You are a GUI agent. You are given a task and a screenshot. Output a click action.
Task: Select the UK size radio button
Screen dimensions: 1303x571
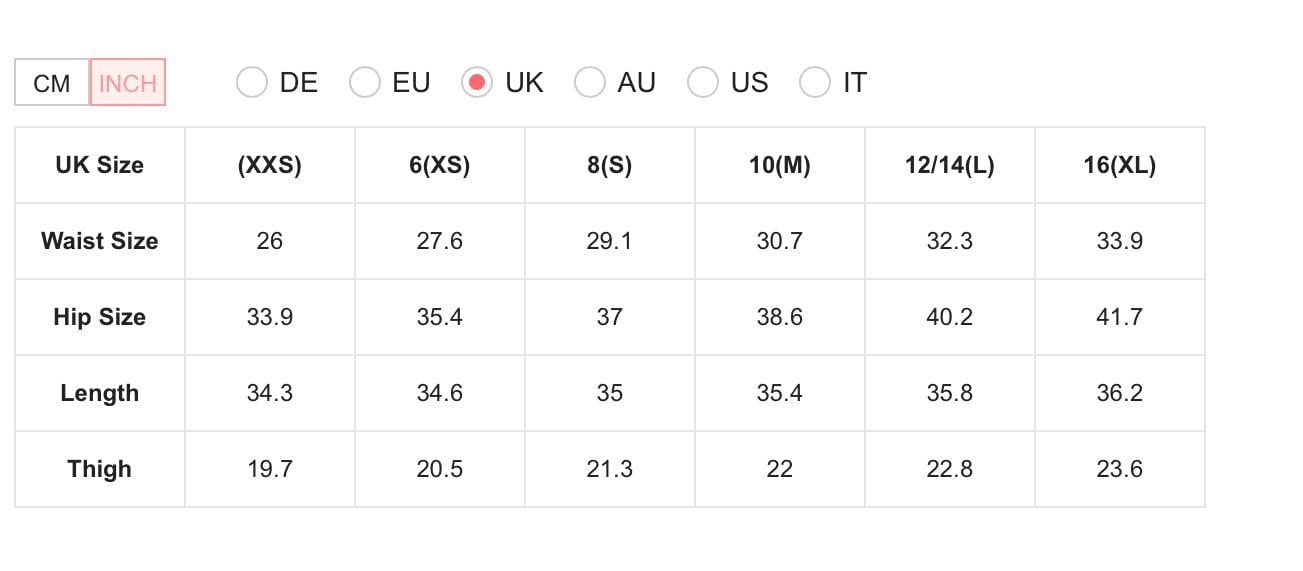pyautogui.click(x=477, y=82)
